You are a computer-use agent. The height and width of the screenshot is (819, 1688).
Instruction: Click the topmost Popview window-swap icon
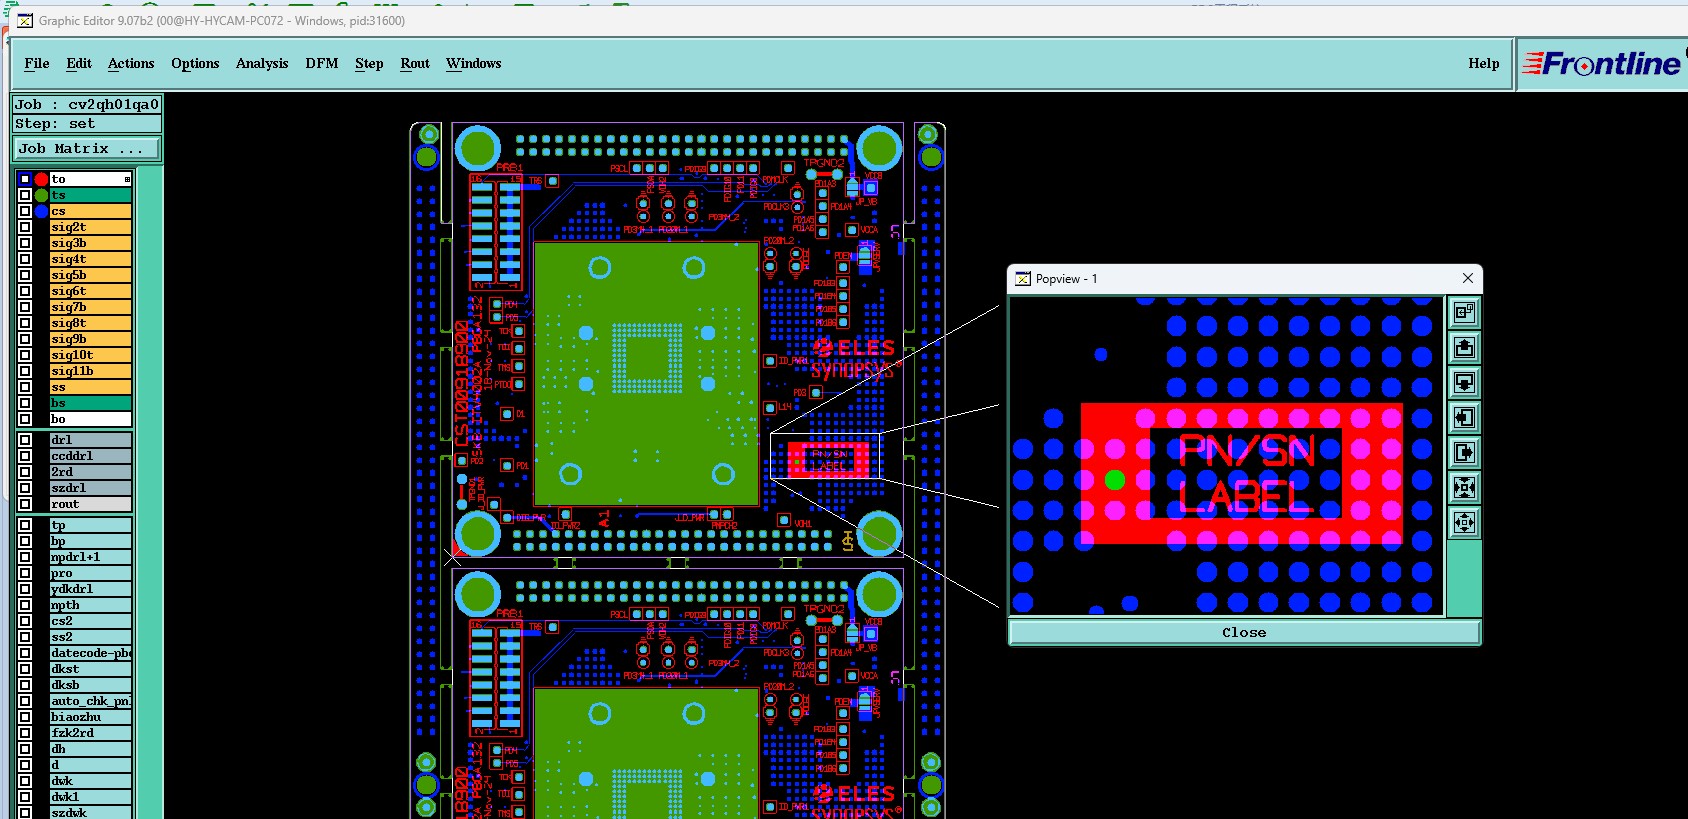[x=1464, y=313]
